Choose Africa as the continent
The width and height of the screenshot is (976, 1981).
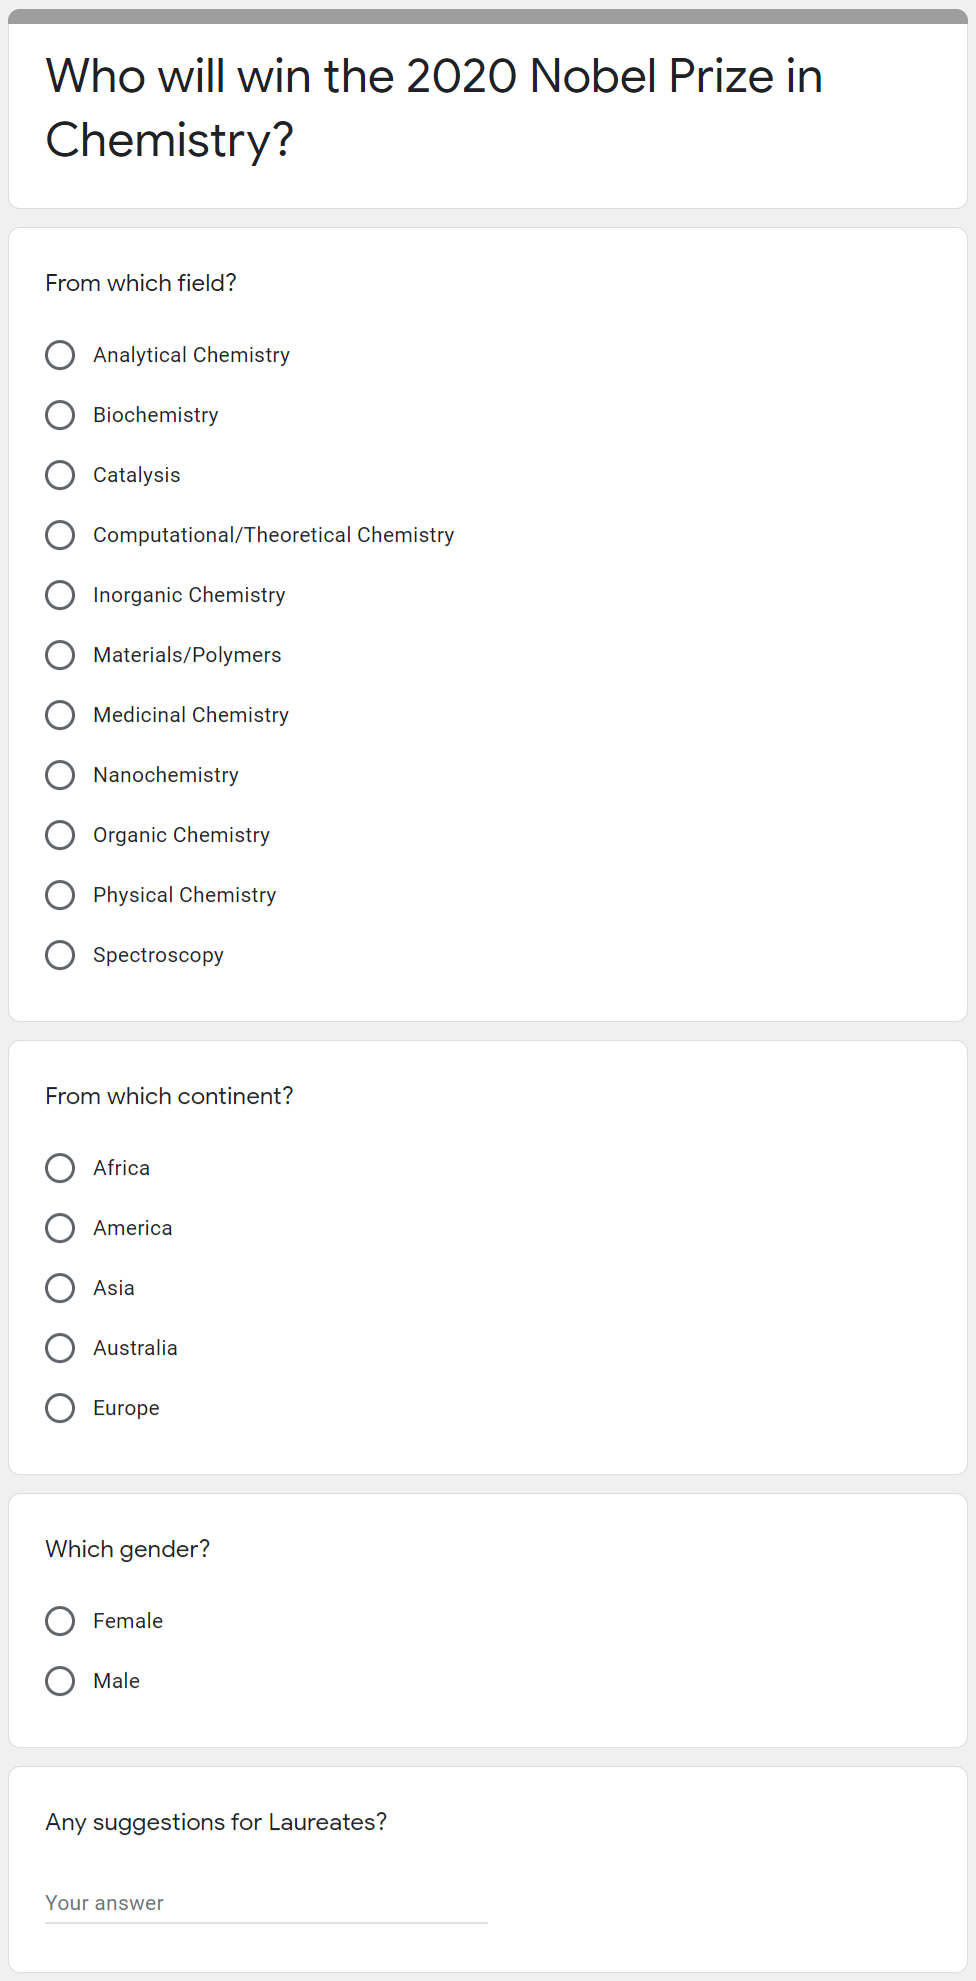coord(60,1168)
